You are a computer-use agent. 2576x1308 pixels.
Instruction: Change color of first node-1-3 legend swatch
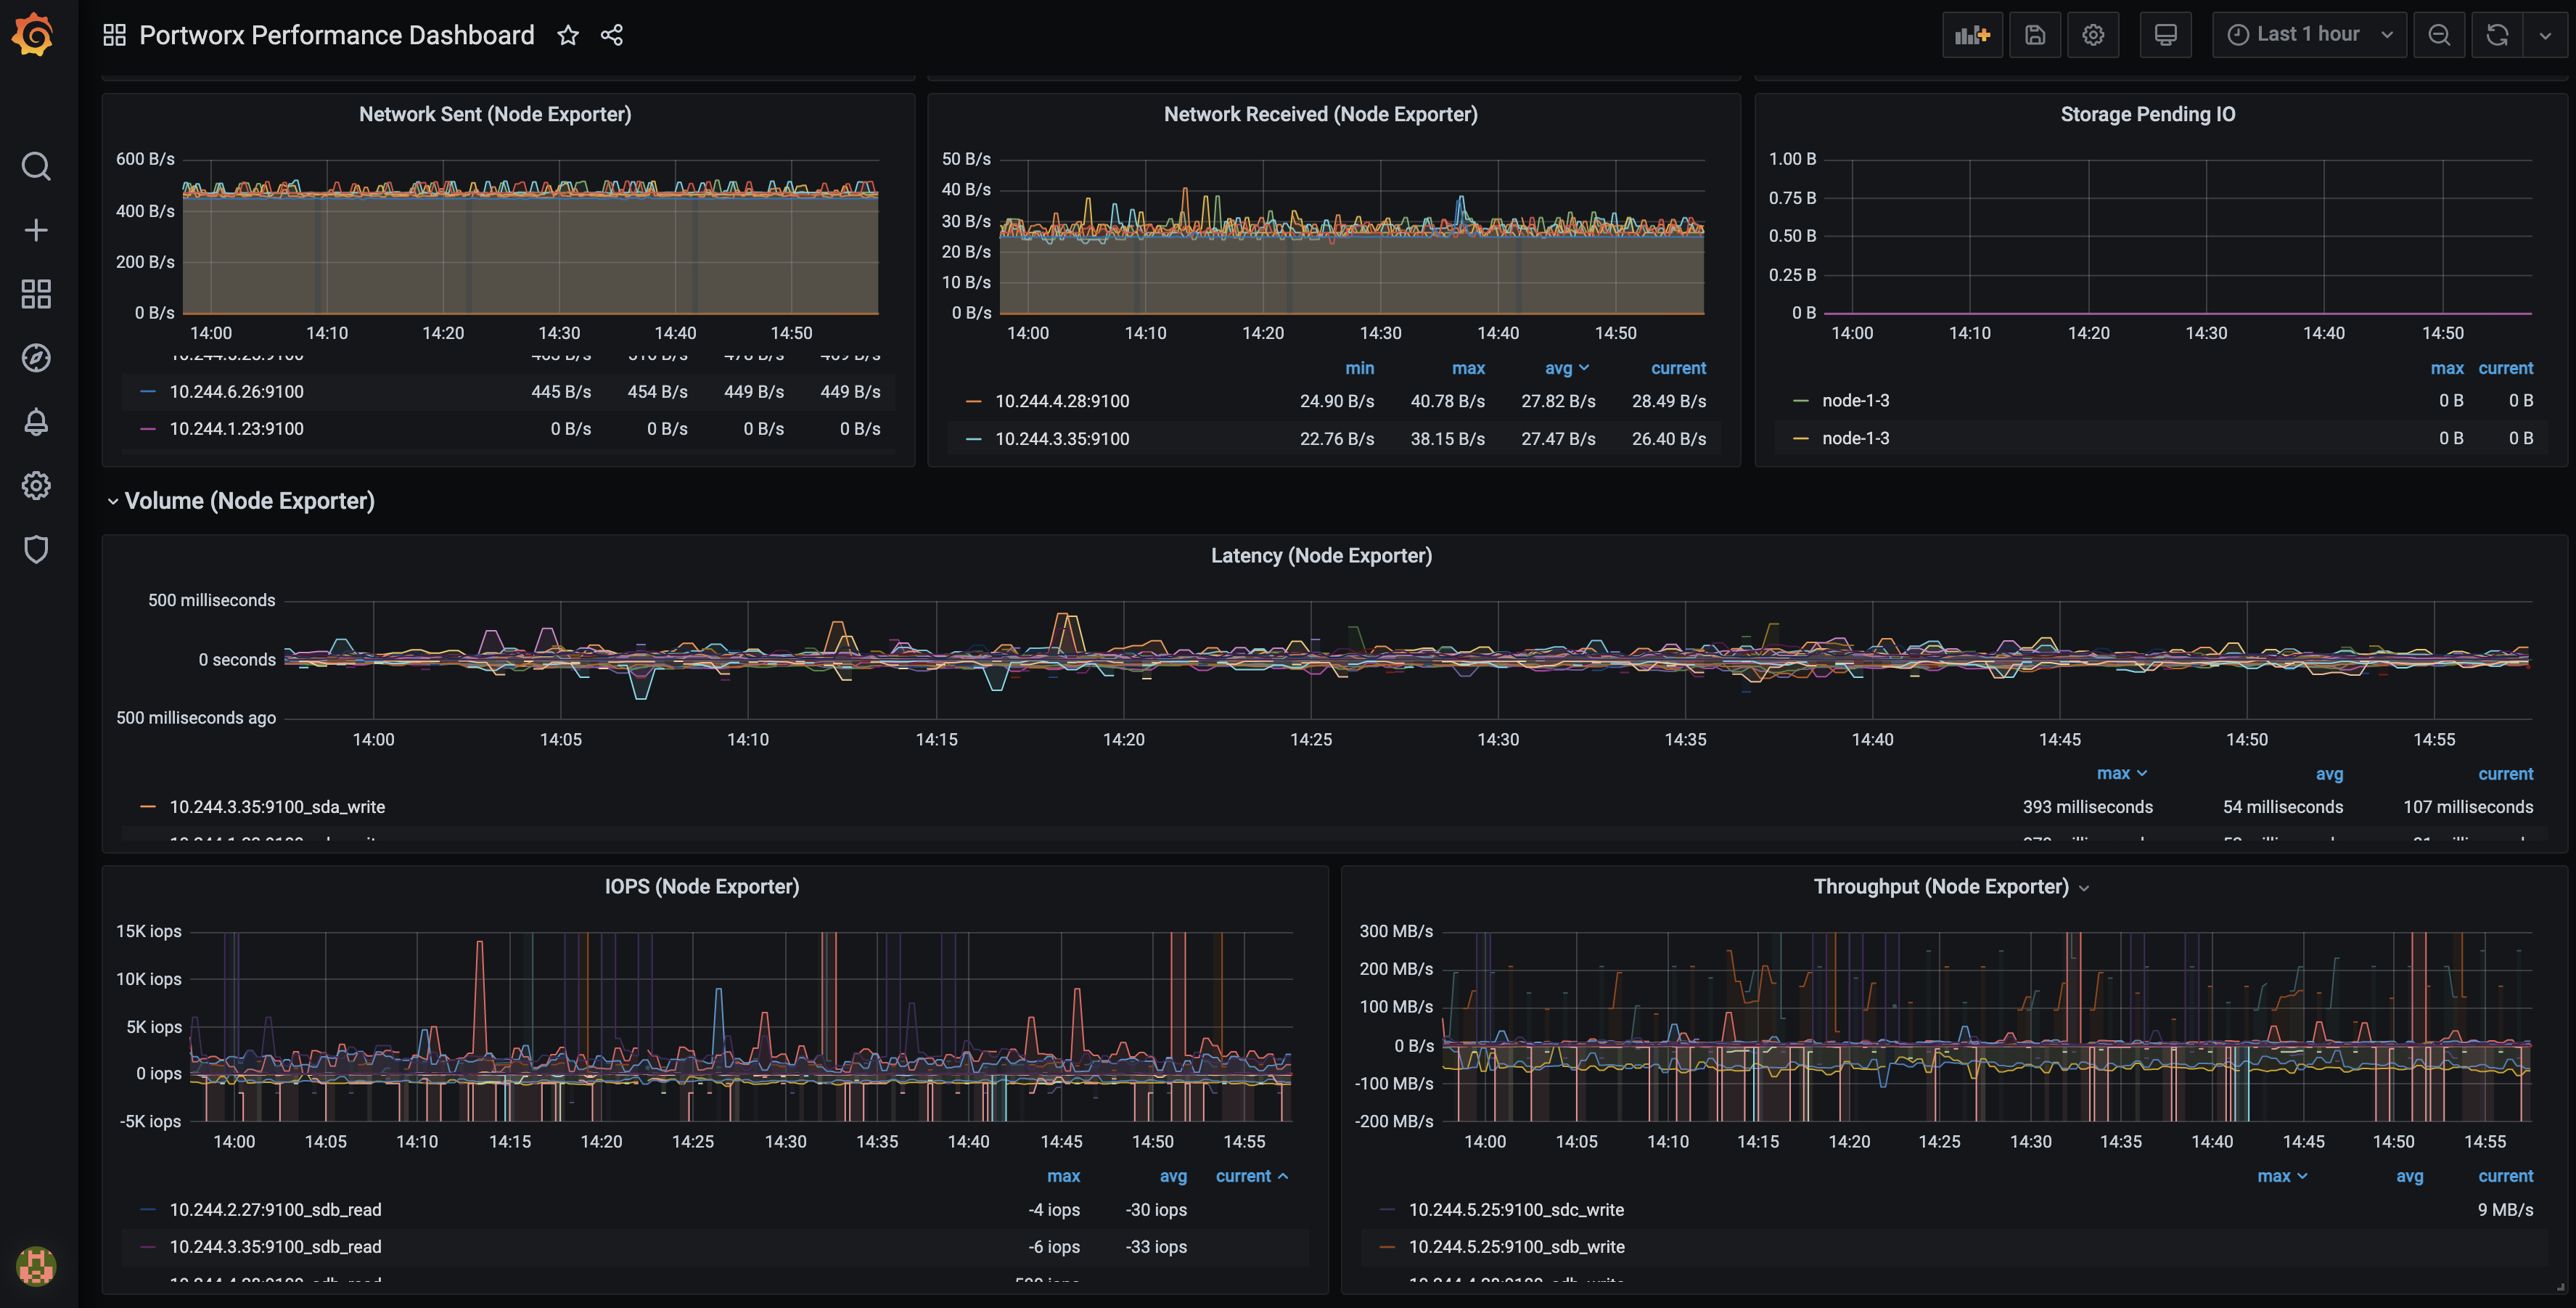tap(1801, 401)
